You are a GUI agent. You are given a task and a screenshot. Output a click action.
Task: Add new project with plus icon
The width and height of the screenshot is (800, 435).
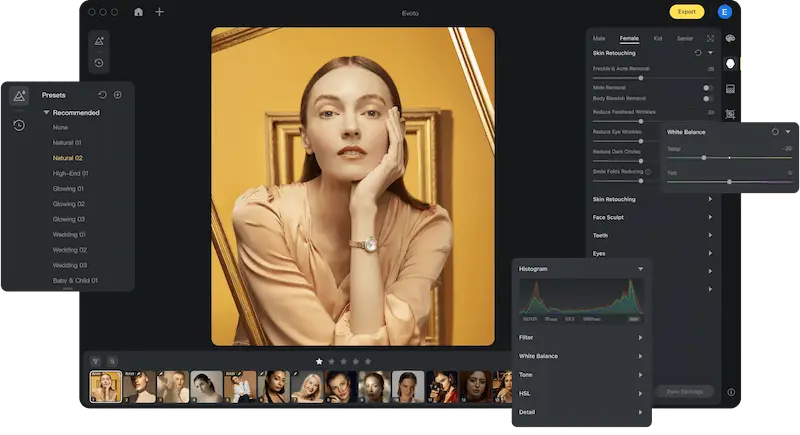click(159, 12)
